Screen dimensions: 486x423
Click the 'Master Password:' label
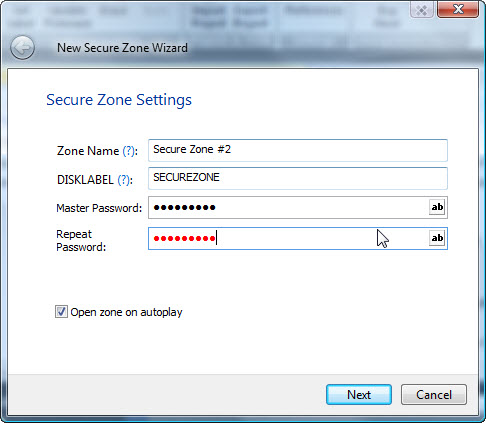(x=99, y=208)
